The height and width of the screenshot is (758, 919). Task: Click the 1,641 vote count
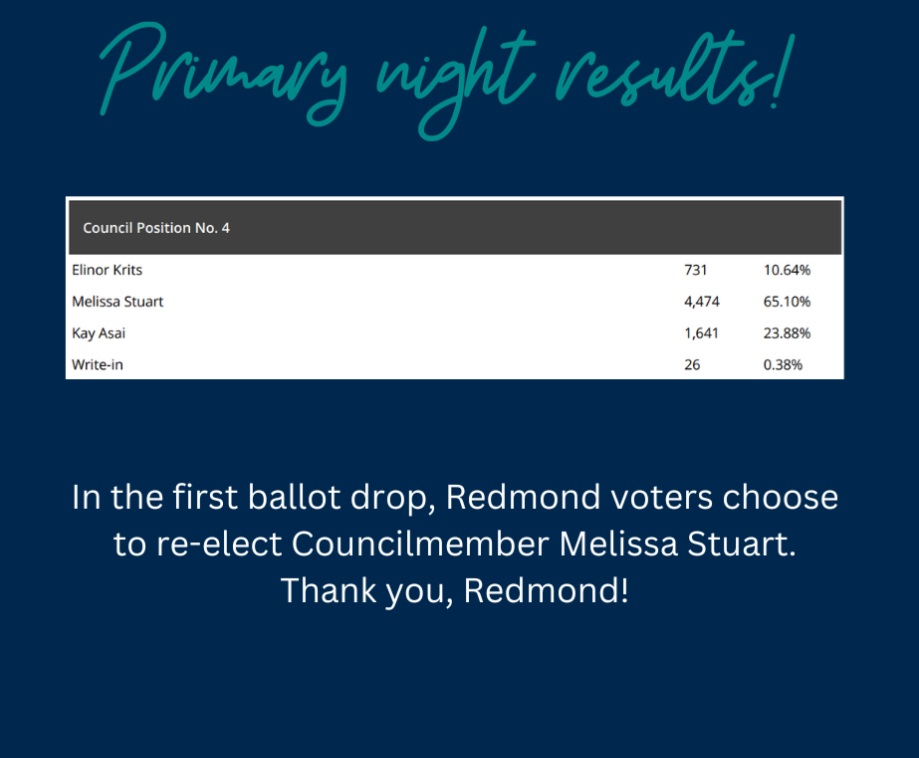tap(701, 334)
